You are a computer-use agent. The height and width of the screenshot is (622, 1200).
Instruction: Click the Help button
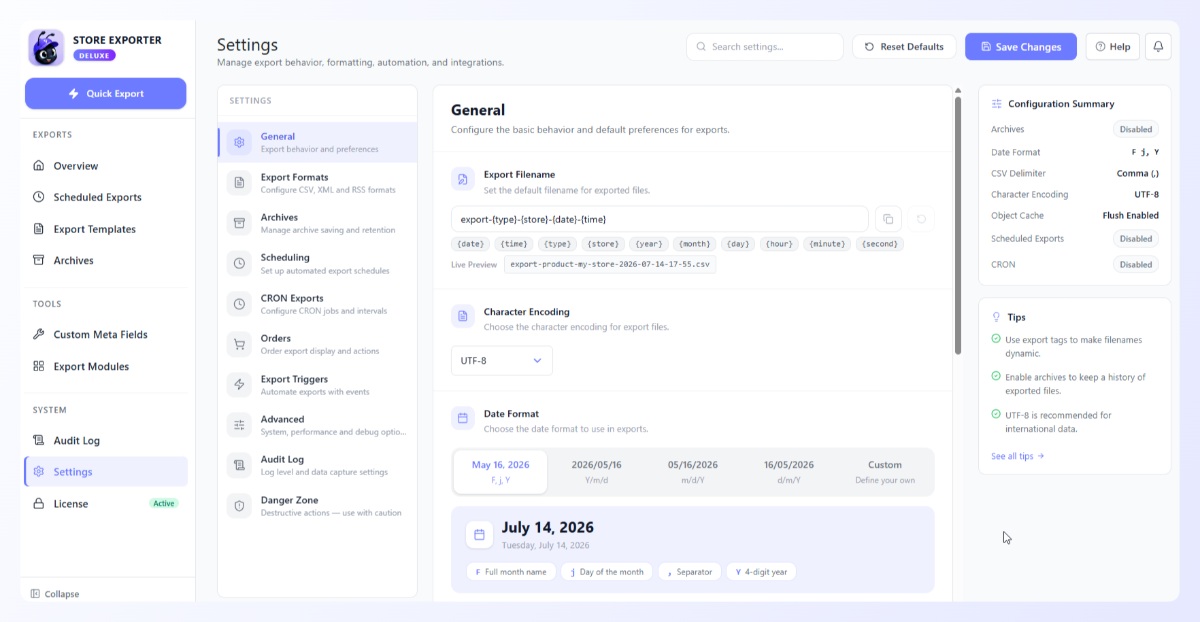coord(1112,47)
